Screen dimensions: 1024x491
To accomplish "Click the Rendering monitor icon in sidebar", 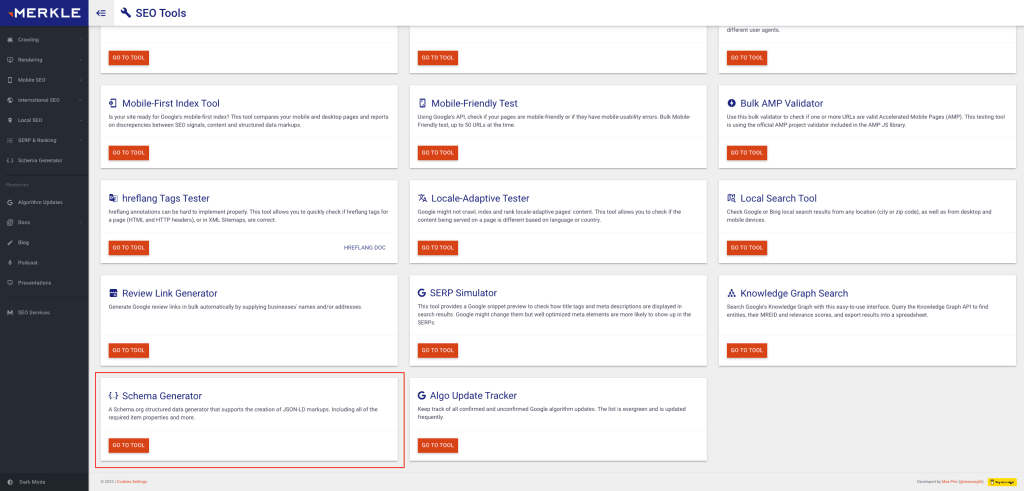I will click(x=10, y=60).
